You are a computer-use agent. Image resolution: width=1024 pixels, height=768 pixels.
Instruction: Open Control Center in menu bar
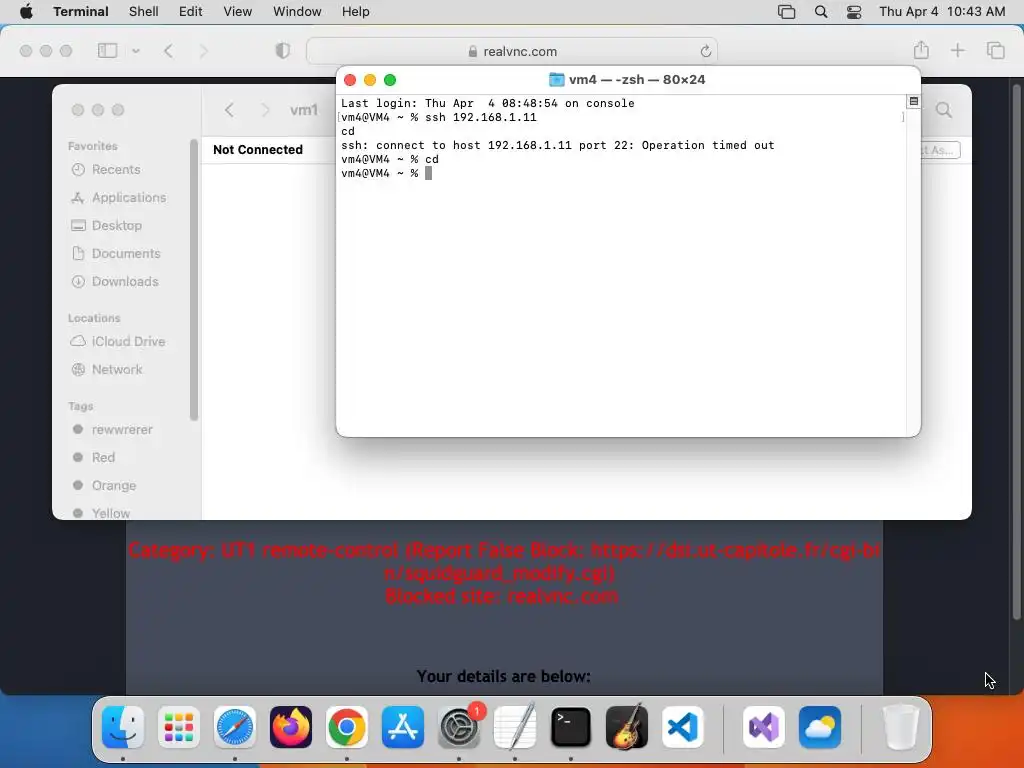tap(854, 12)
